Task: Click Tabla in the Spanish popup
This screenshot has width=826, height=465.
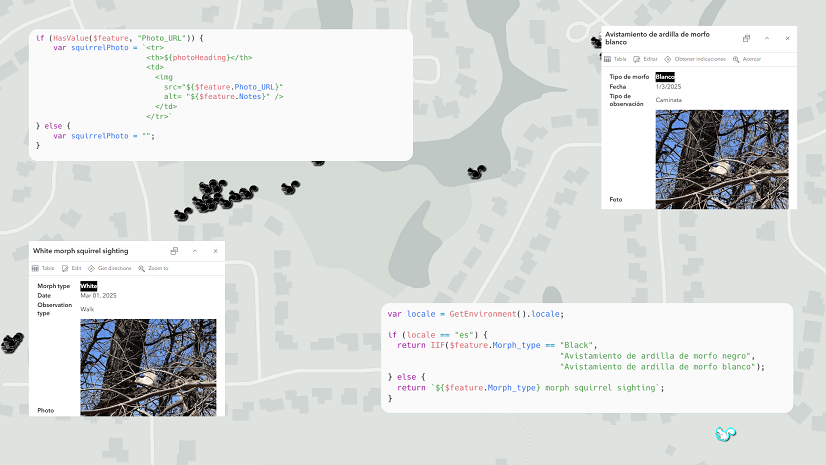Action: pos(615,60)
